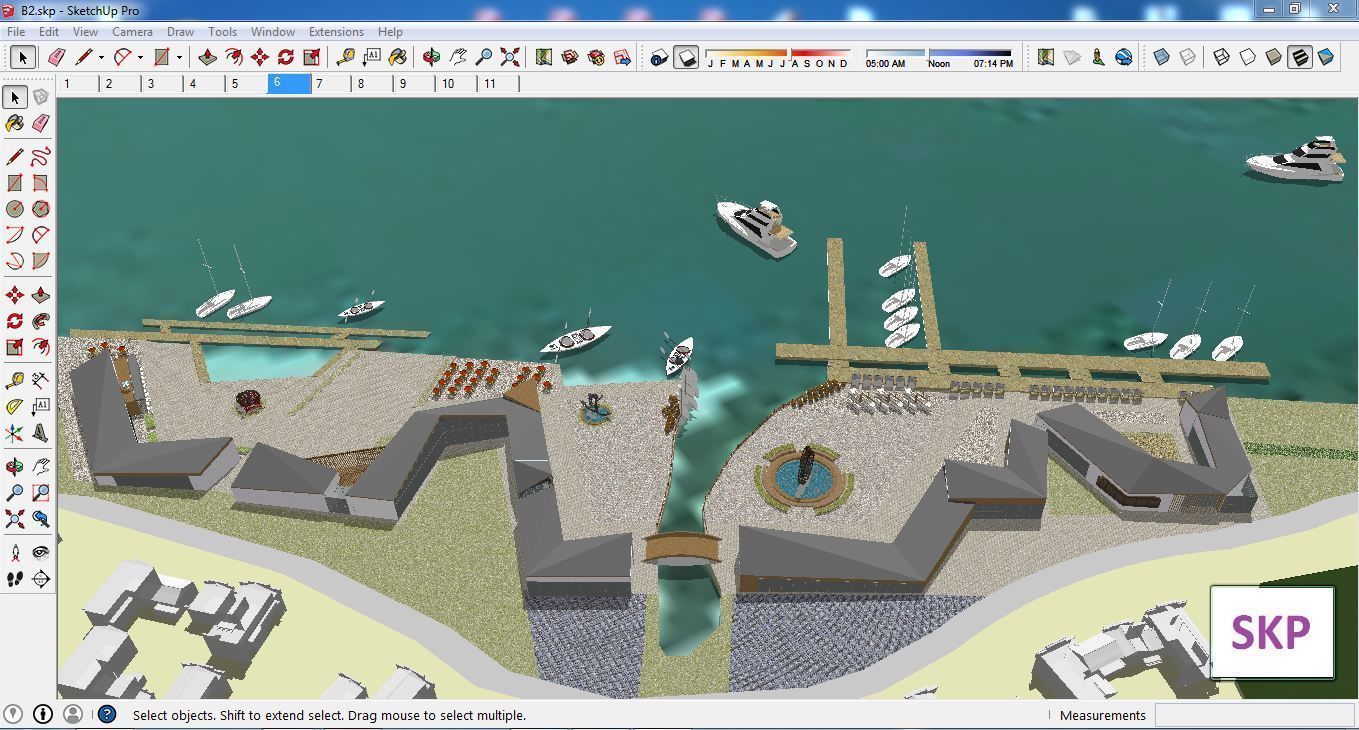This screenshot has width=1359, height=730.
Task: Select the Move tool in top toolbar
Action: tap(260, 57)
